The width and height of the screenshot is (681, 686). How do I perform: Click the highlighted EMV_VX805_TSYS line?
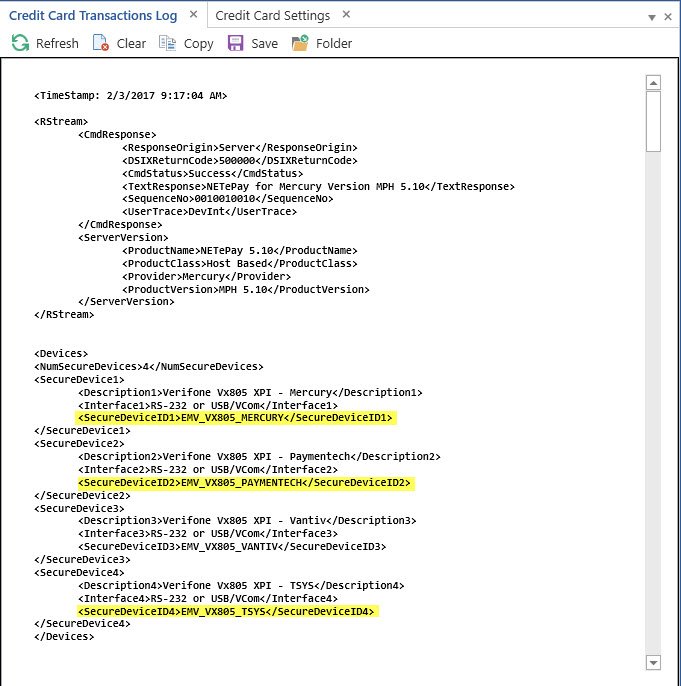227,612
